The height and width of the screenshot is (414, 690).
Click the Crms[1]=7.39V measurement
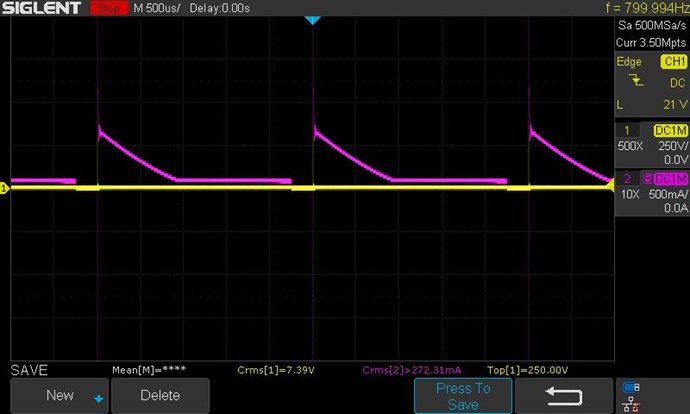click(276, 370)
